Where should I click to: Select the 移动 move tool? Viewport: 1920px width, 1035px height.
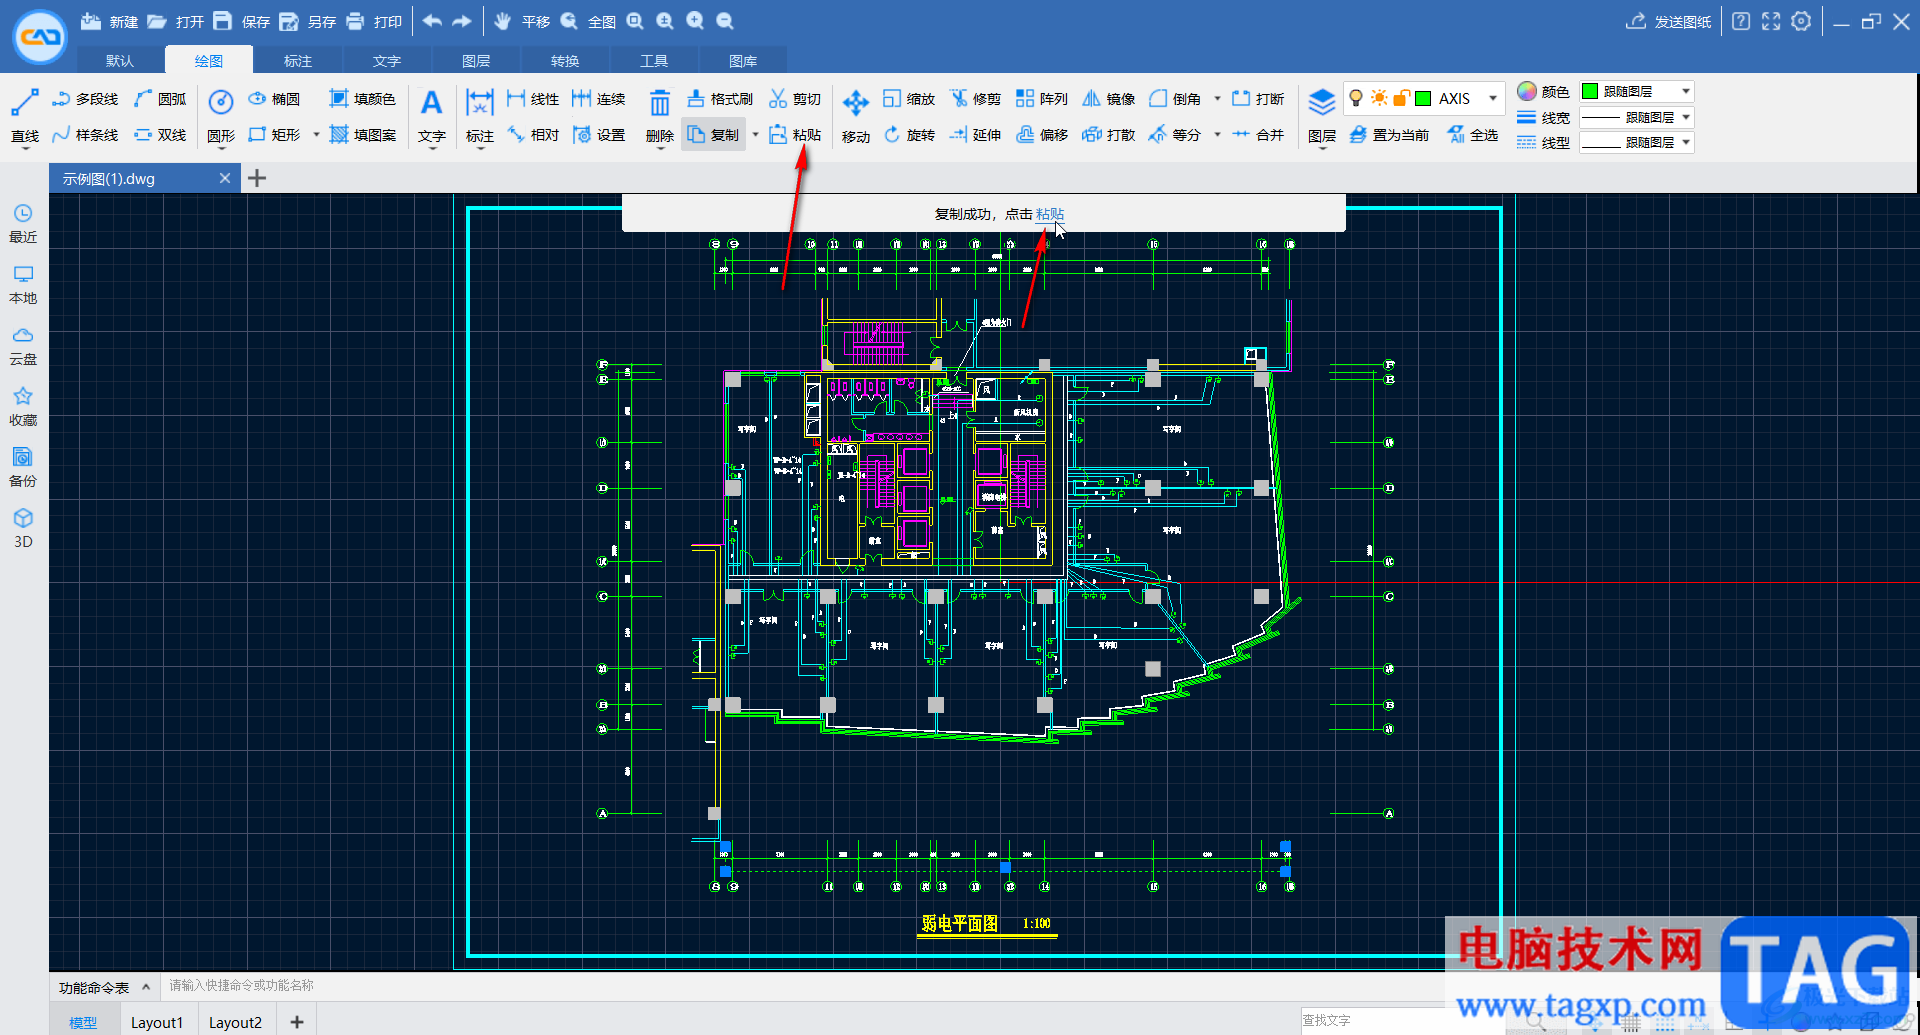pyautogui.click(x=856, y=116)
